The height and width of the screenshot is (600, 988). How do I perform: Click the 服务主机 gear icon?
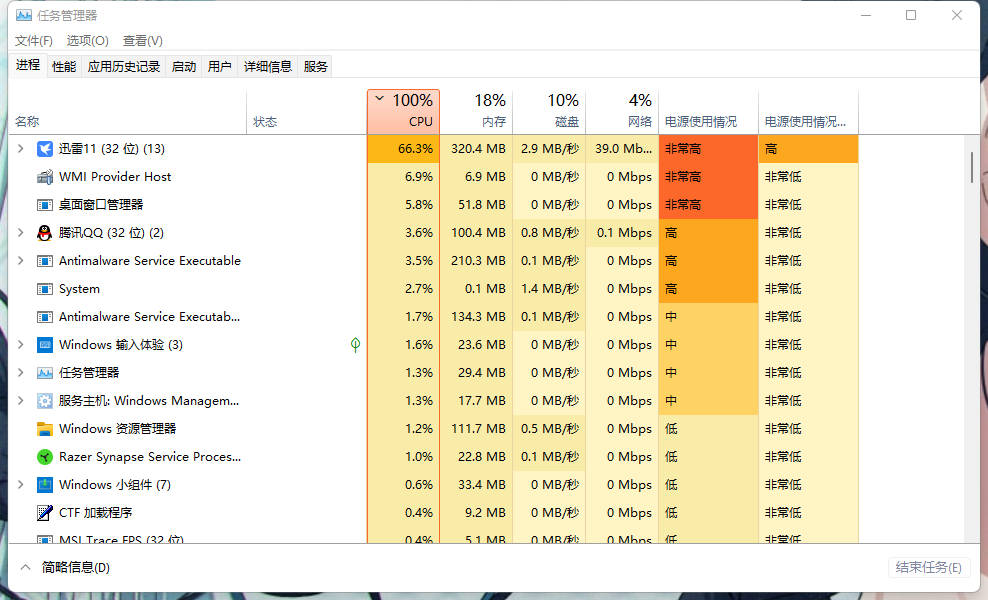(45, 401)
